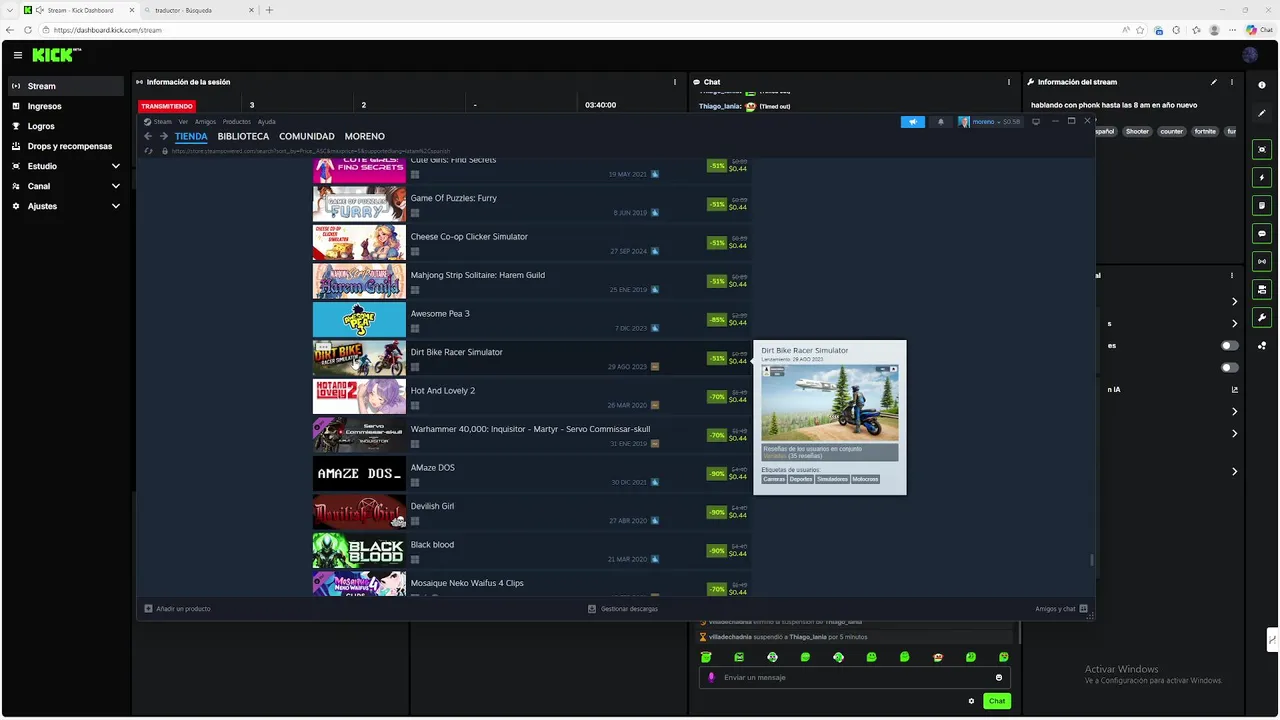This screenshot has width=1280, height=720.
Task: Switch to the BIBLIOTECA tab
Action: pos(243,136)
